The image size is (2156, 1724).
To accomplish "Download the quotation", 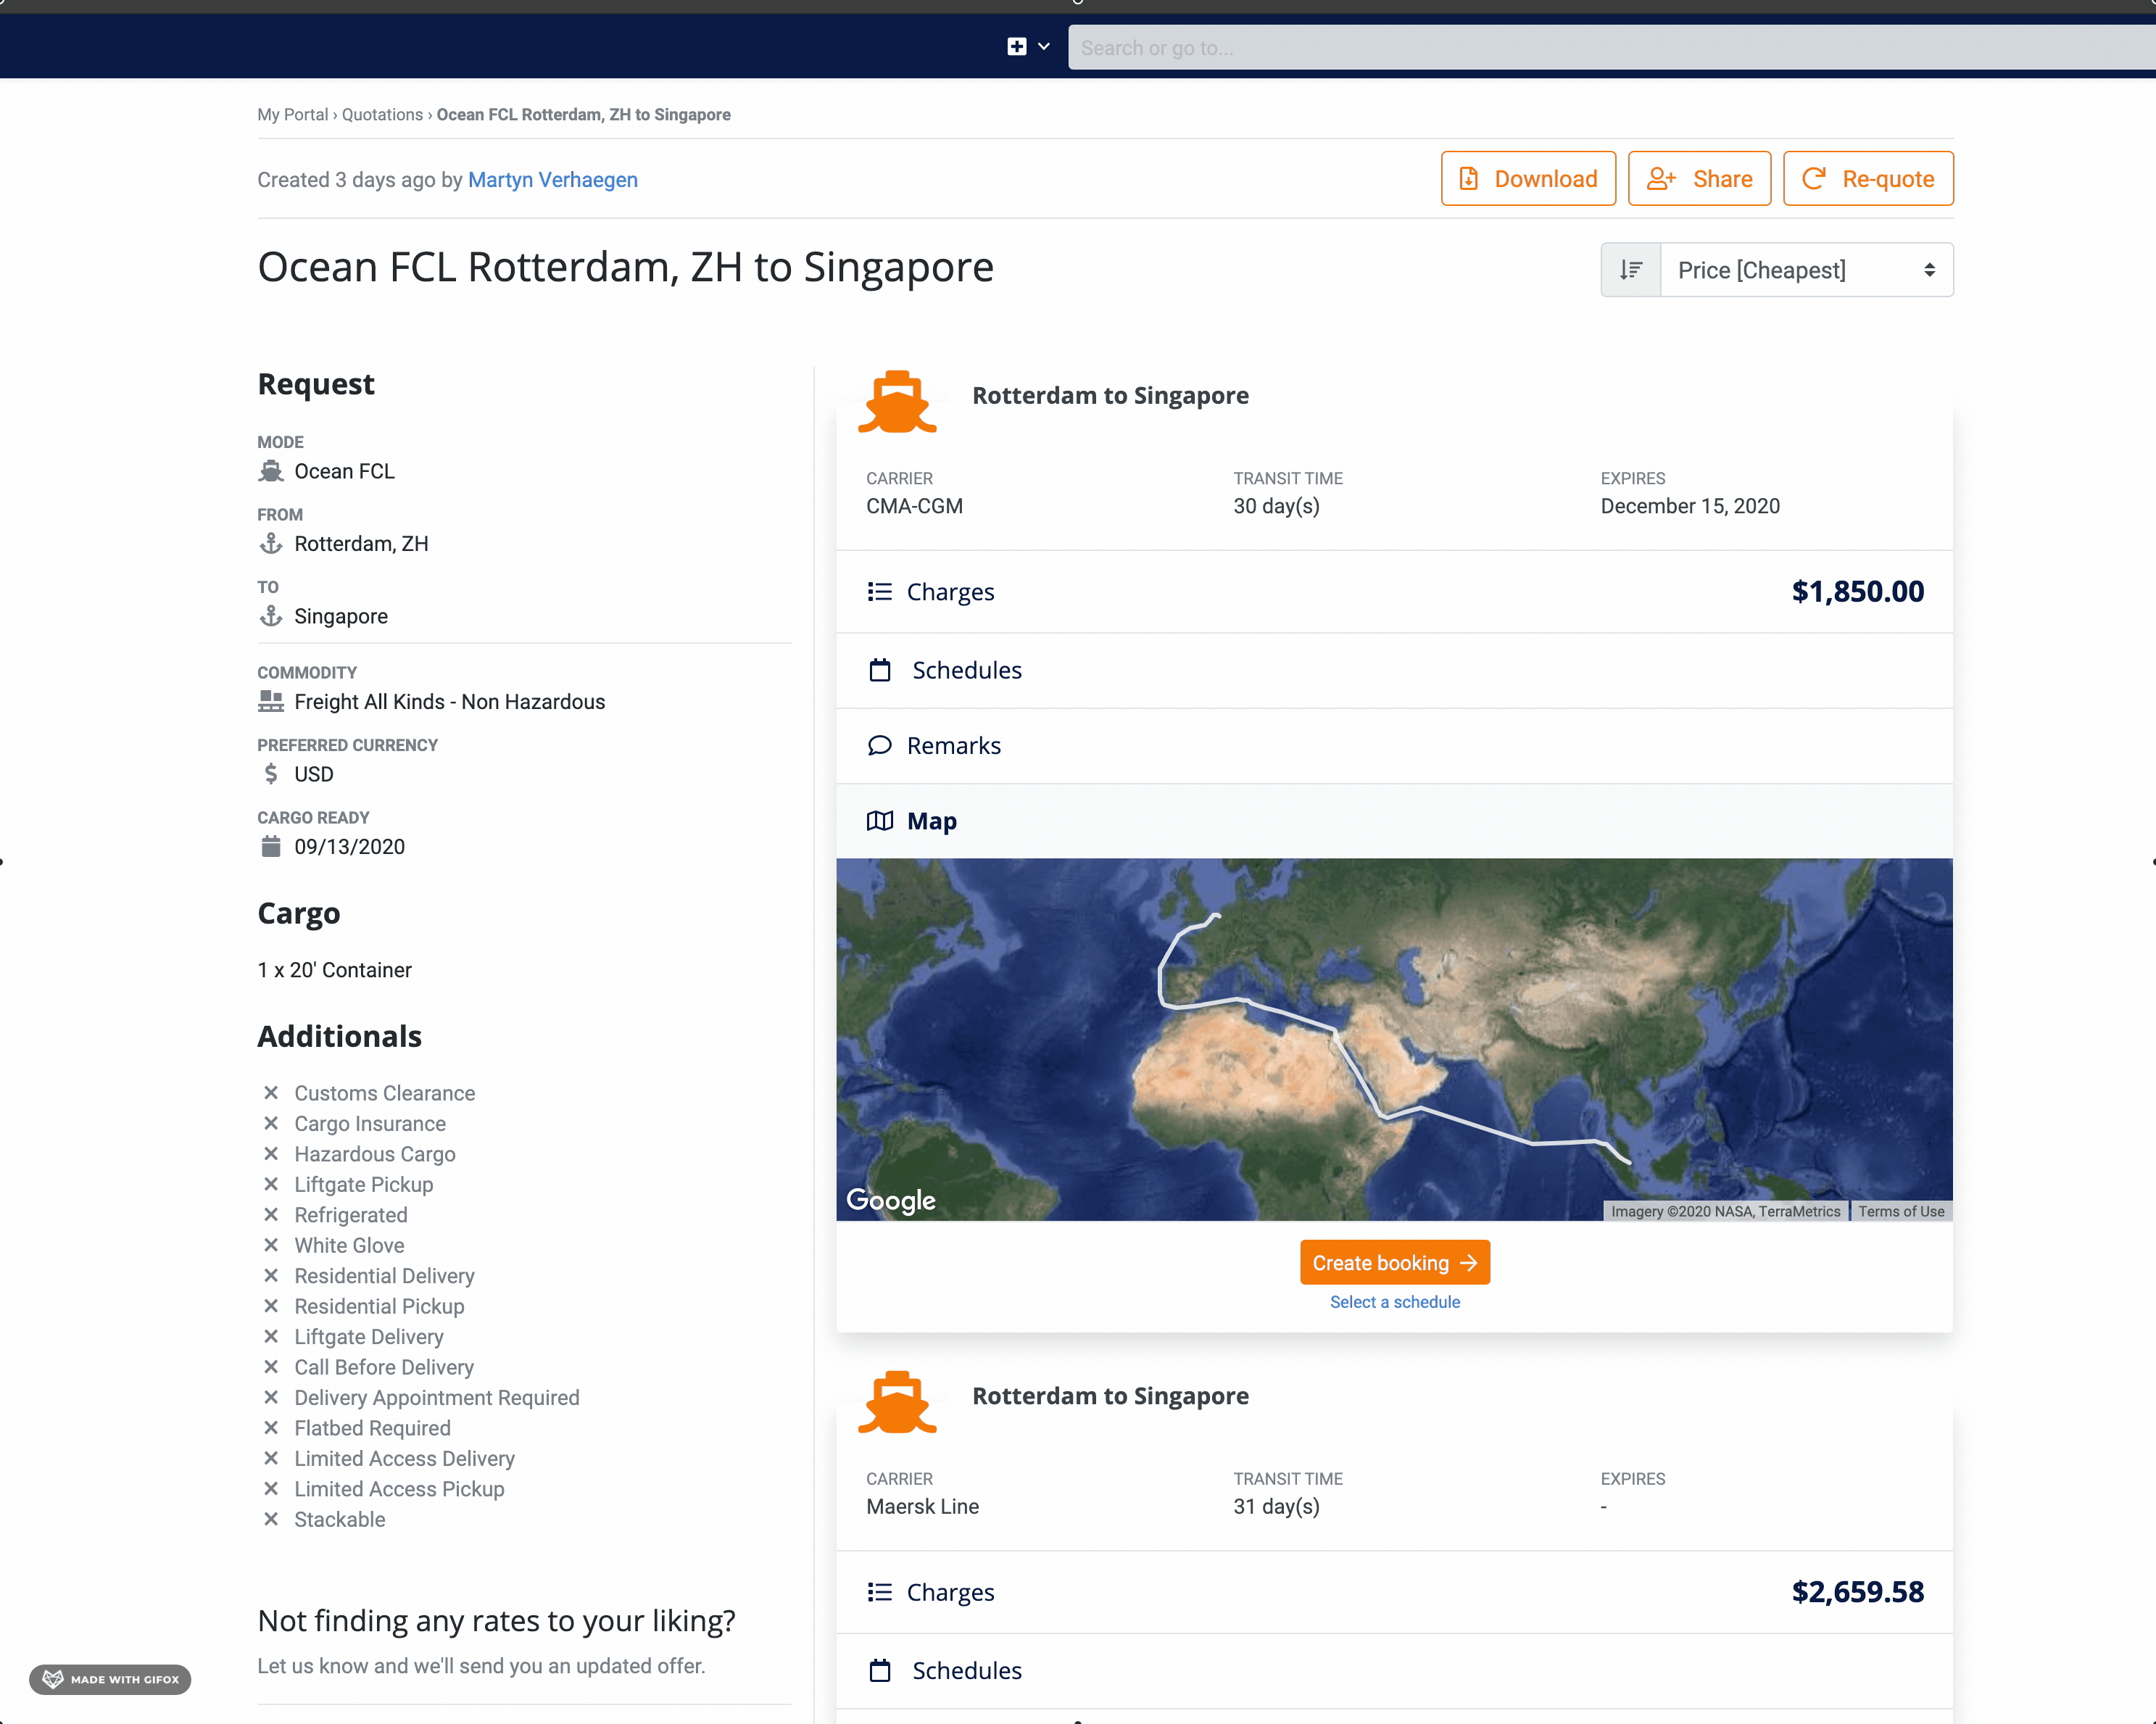I will coord(1528,179).
